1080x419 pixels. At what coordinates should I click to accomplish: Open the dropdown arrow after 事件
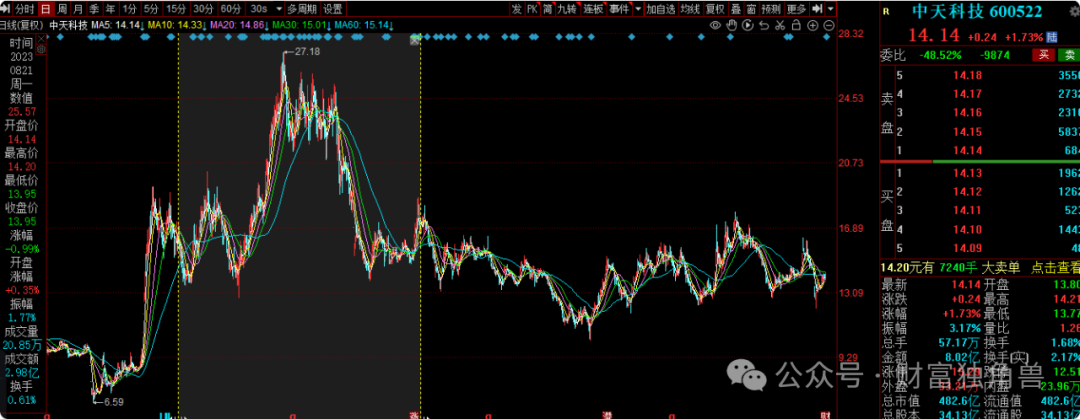[638, 9]
